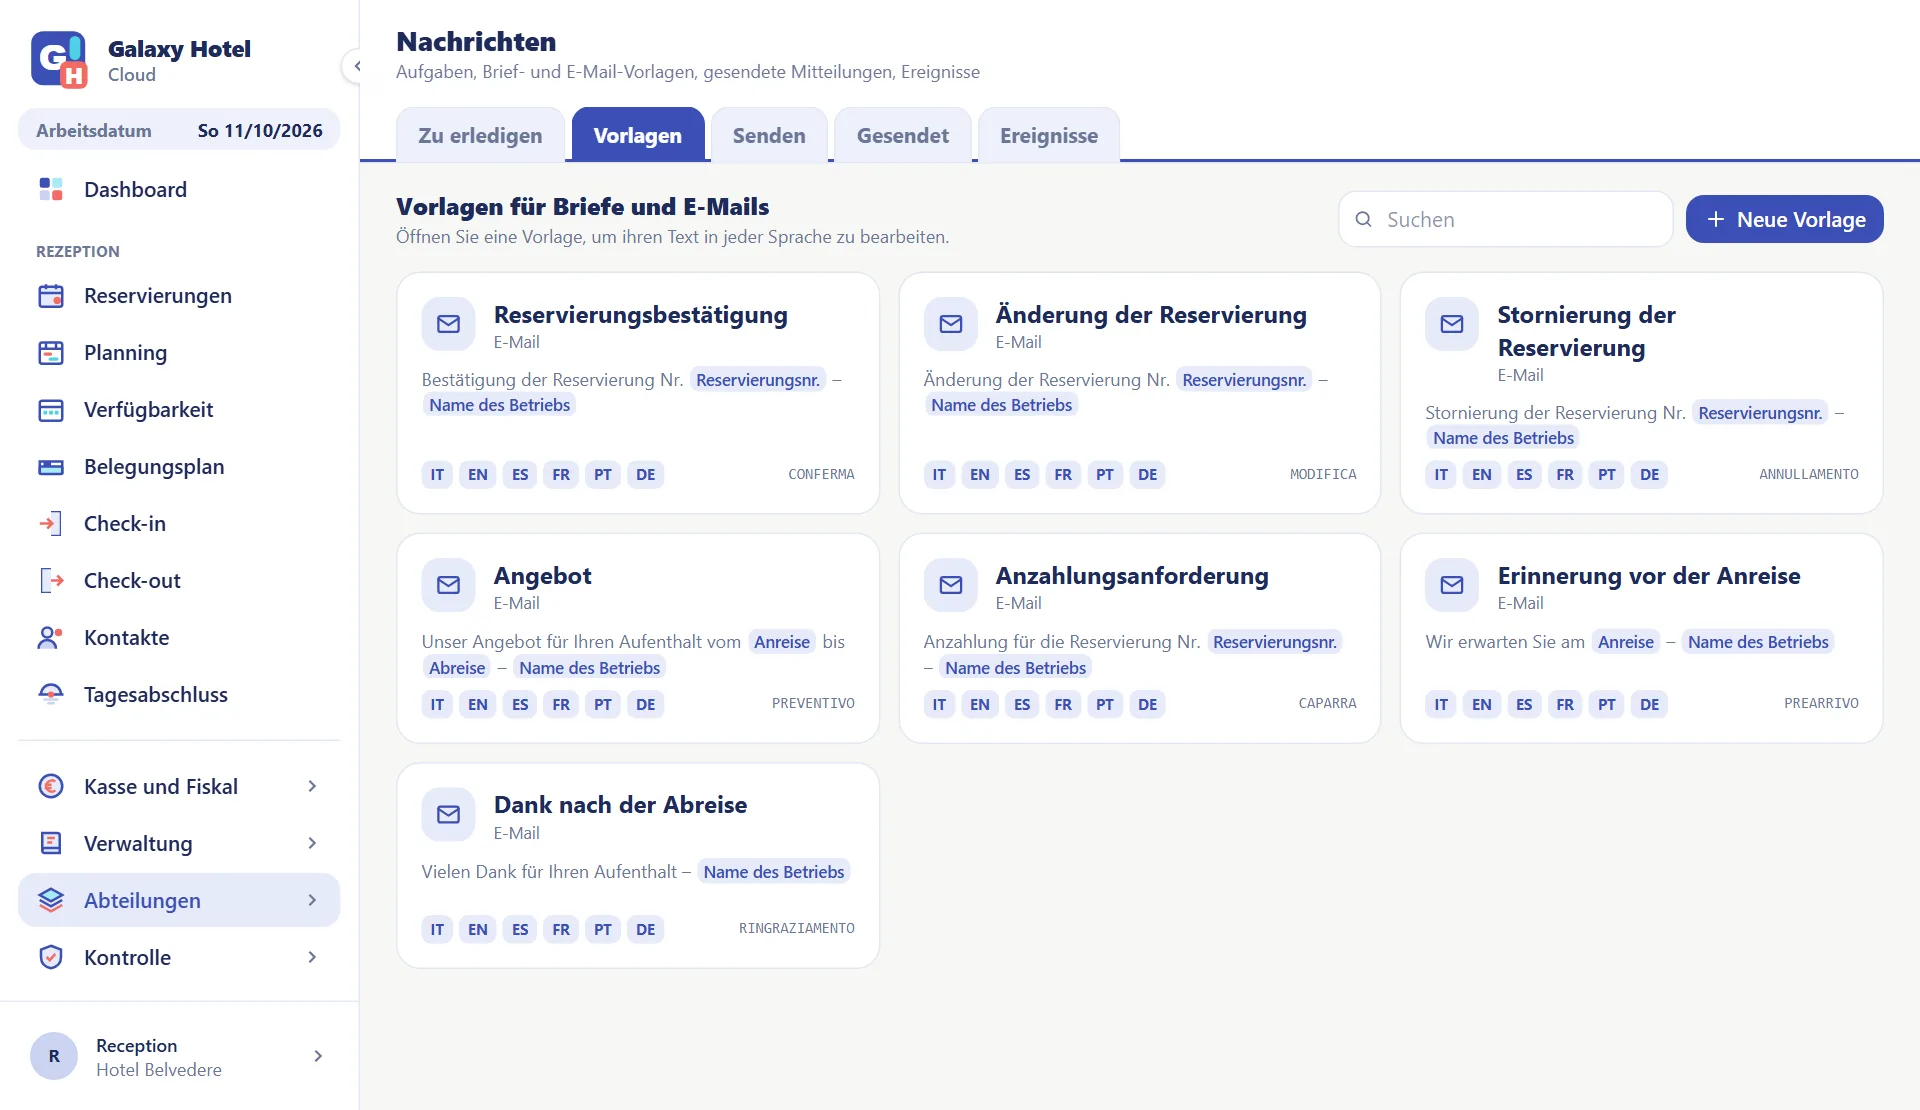Expand the Abteilungen submenu chevron

pos(312,900)
